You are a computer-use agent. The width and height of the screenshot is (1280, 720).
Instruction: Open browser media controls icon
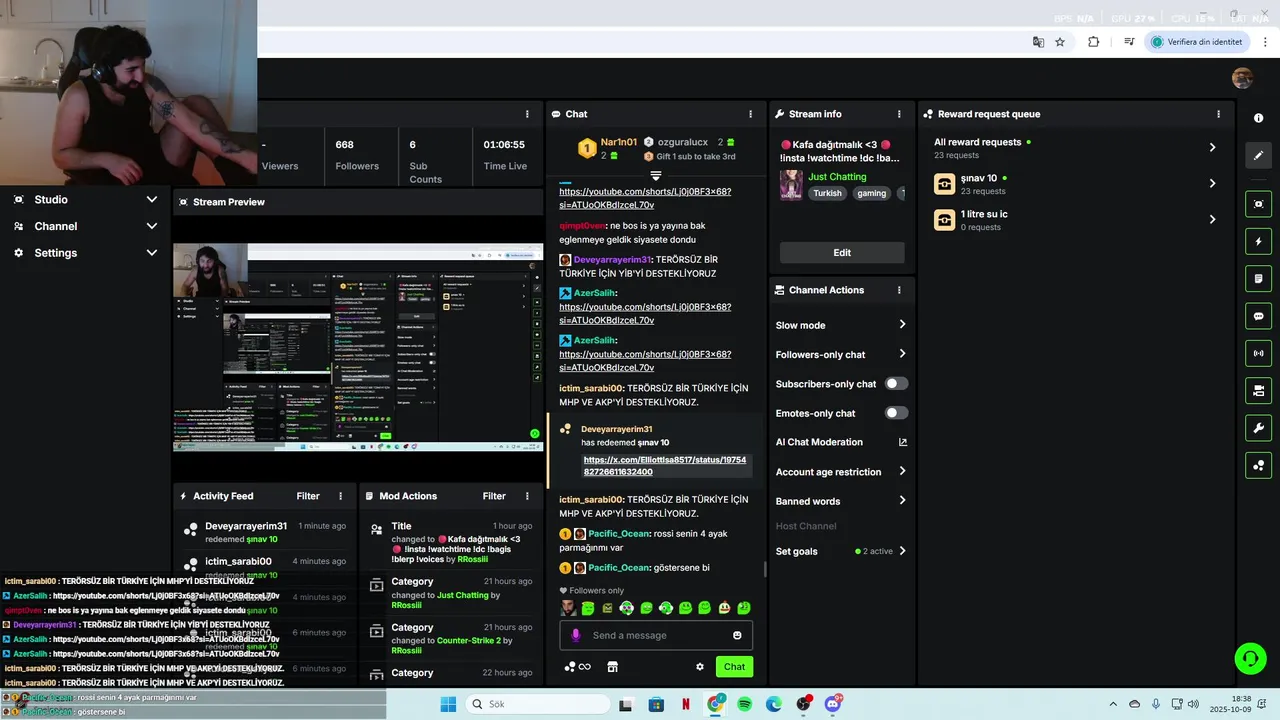pyautogui.click(x=1128, y=42)
